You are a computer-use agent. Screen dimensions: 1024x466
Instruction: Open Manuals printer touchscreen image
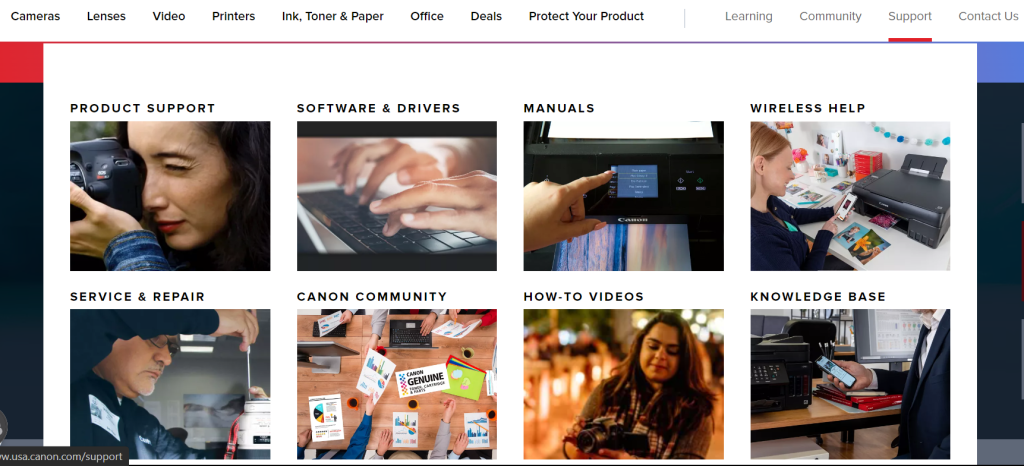[624, 196]
